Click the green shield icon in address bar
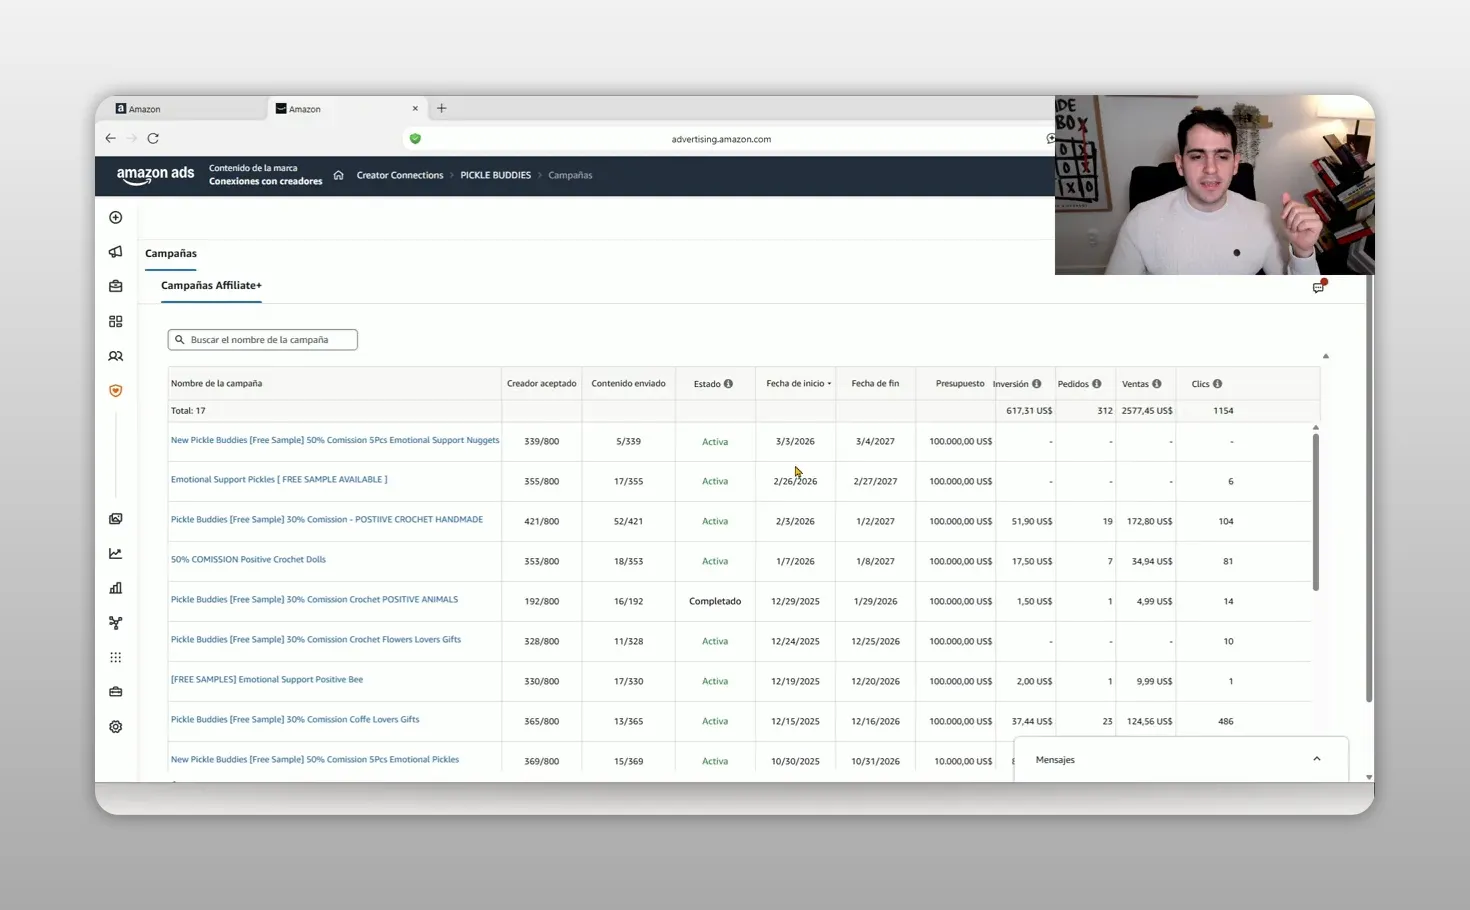1470x910 pixels. 415,139
